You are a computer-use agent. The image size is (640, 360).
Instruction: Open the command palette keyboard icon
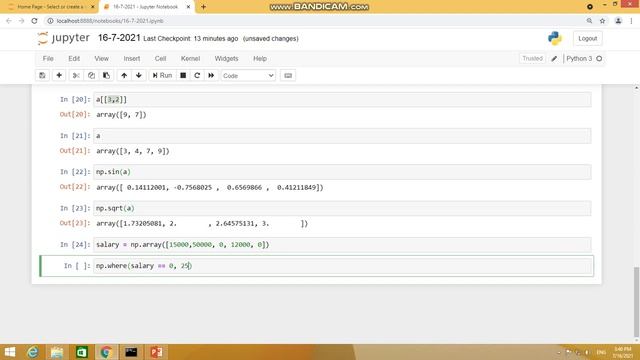[288, 76]
